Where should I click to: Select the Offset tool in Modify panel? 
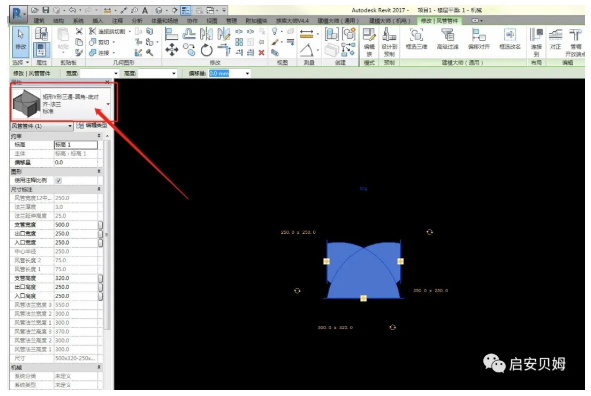coord(189,34)
